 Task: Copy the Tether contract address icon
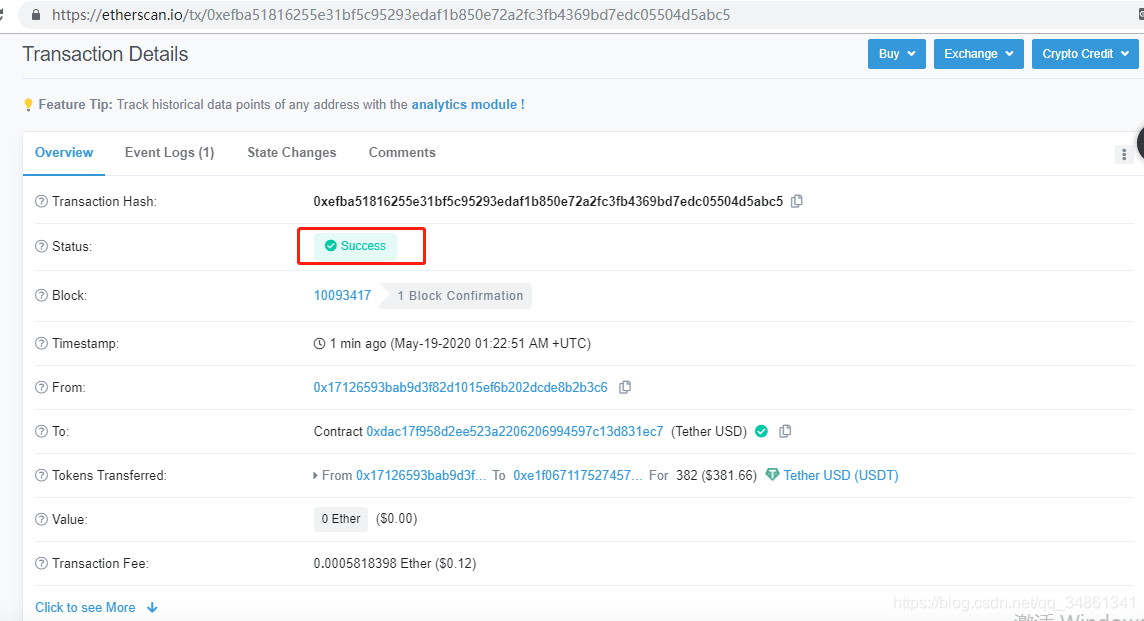click(x=785, y=431)
